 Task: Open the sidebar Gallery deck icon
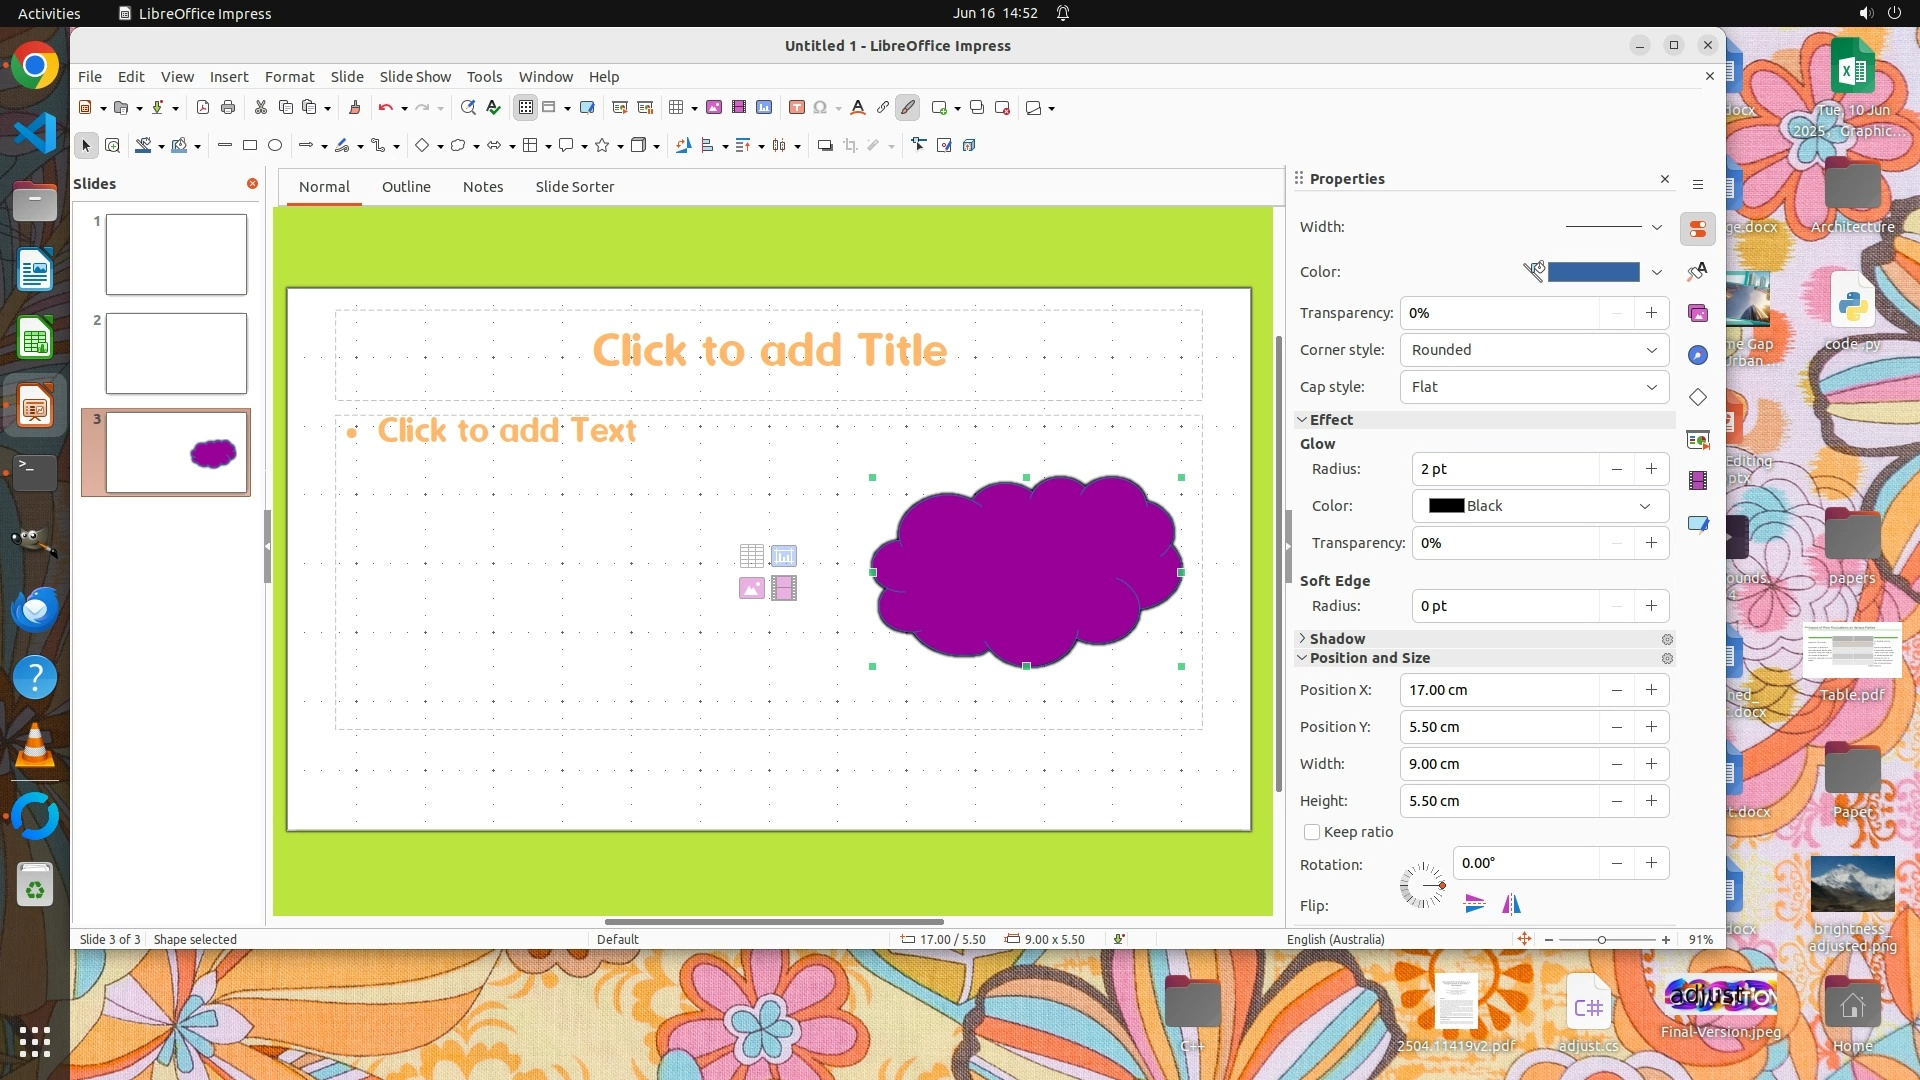coord(1698,313)
